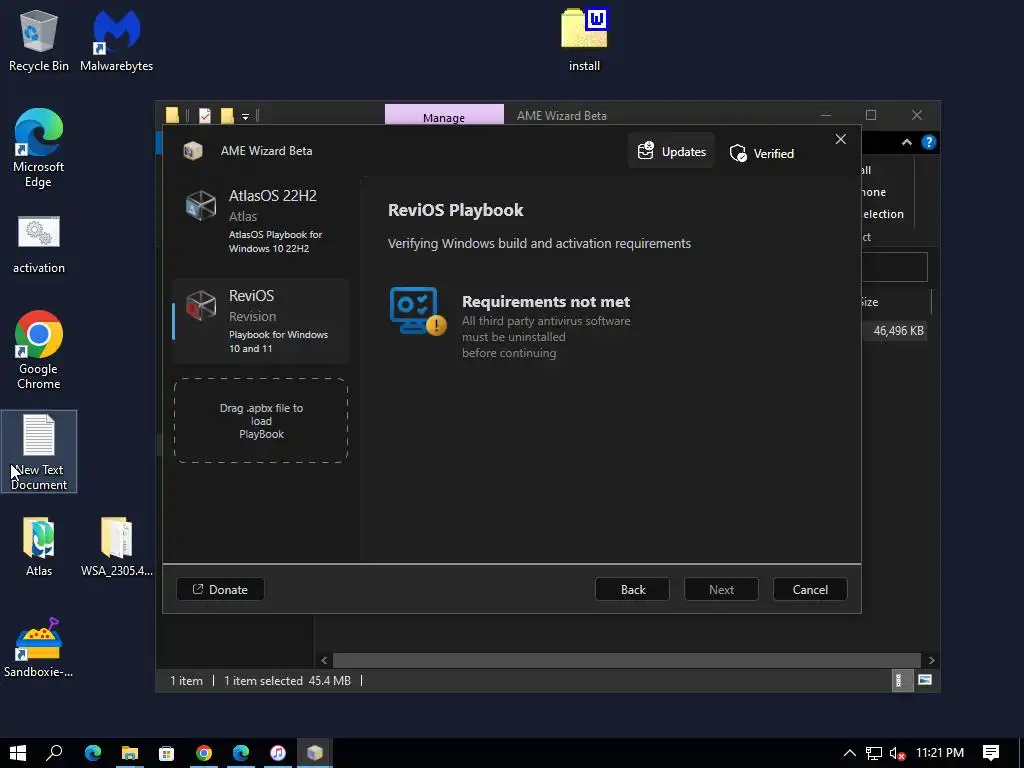
Task: Click the muted volume tray icon
Action: [897, 753]
